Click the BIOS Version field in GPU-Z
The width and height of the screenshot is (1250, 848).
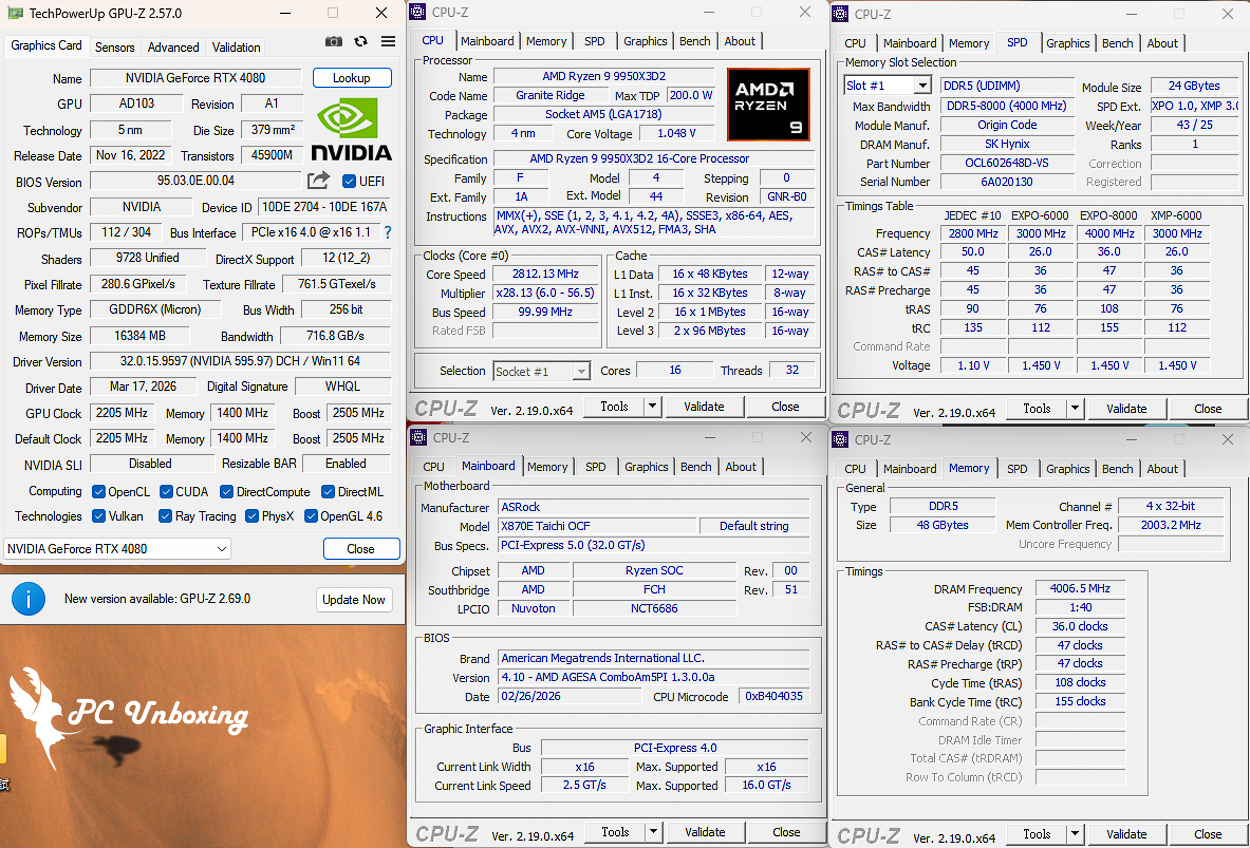point(196,181)
